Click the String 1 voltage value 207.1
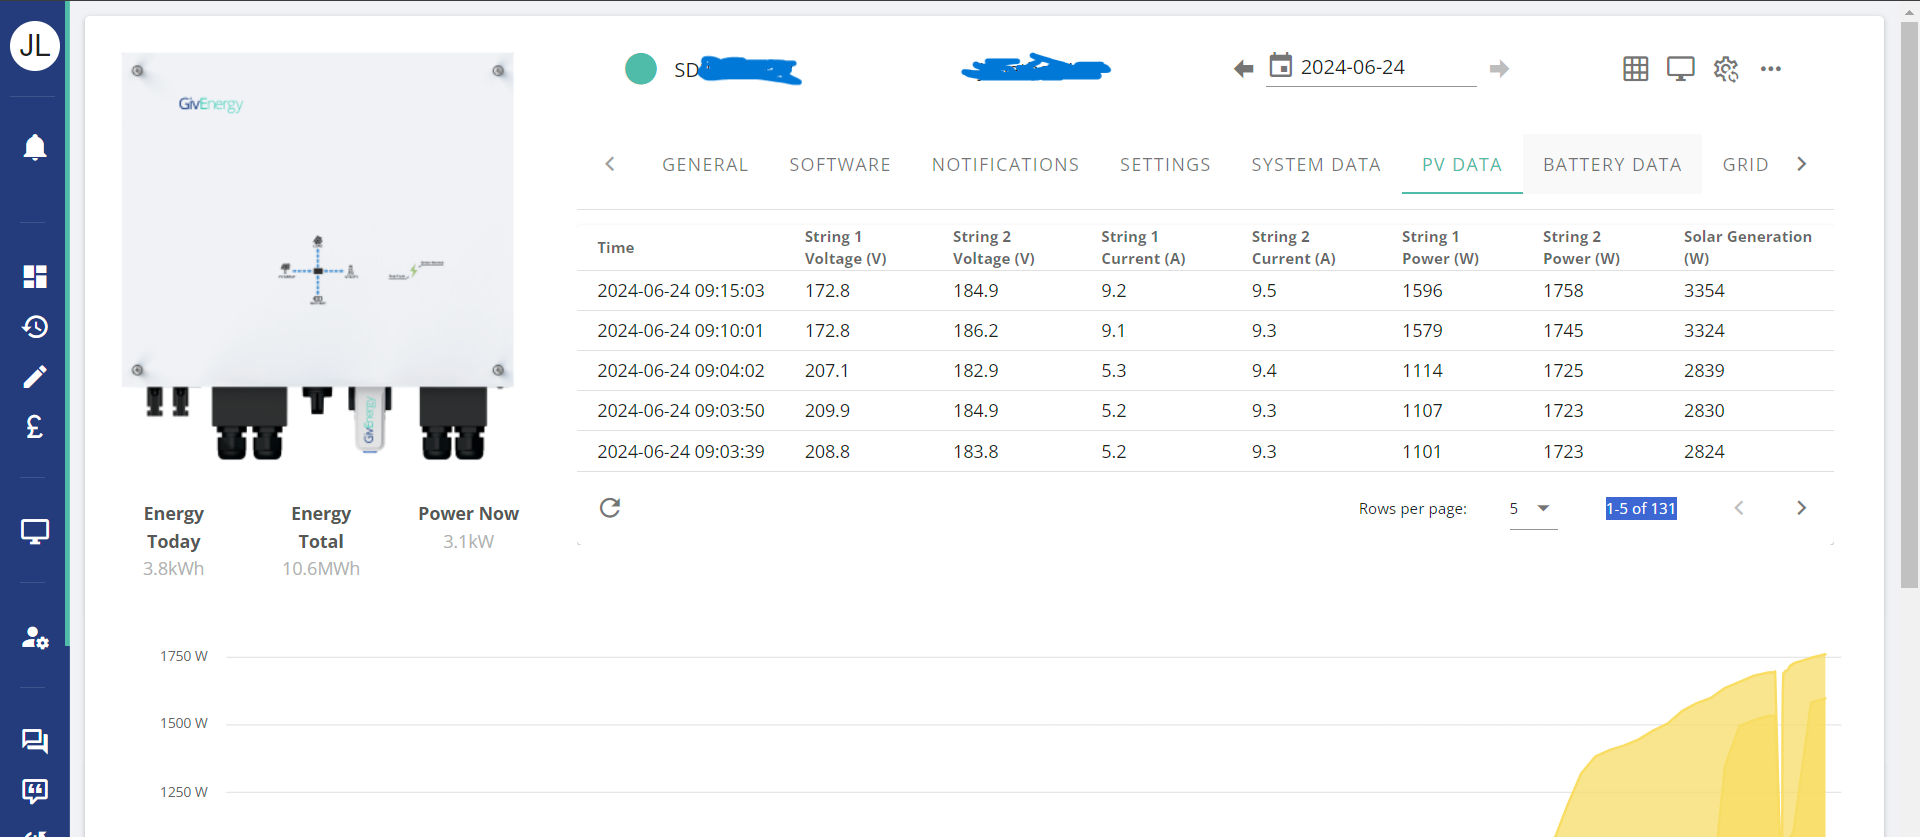Viewport: 1920px width, 837px height. [827, 371]
